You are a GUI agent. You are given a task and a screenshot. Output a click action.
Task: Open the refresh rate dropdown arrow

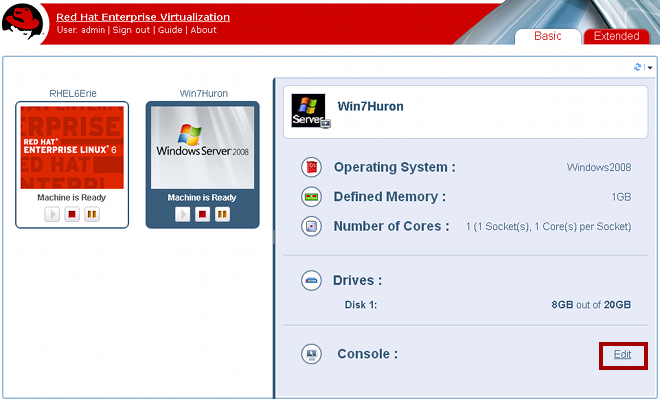[x=650, y=67]
